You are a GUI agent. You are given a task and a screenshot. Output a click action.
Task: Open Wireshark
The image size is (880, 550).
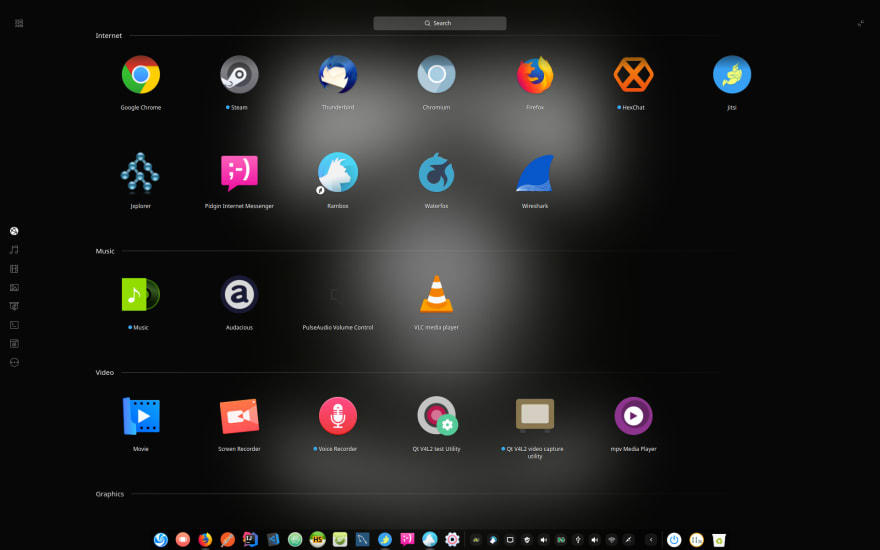pos(535,172)
